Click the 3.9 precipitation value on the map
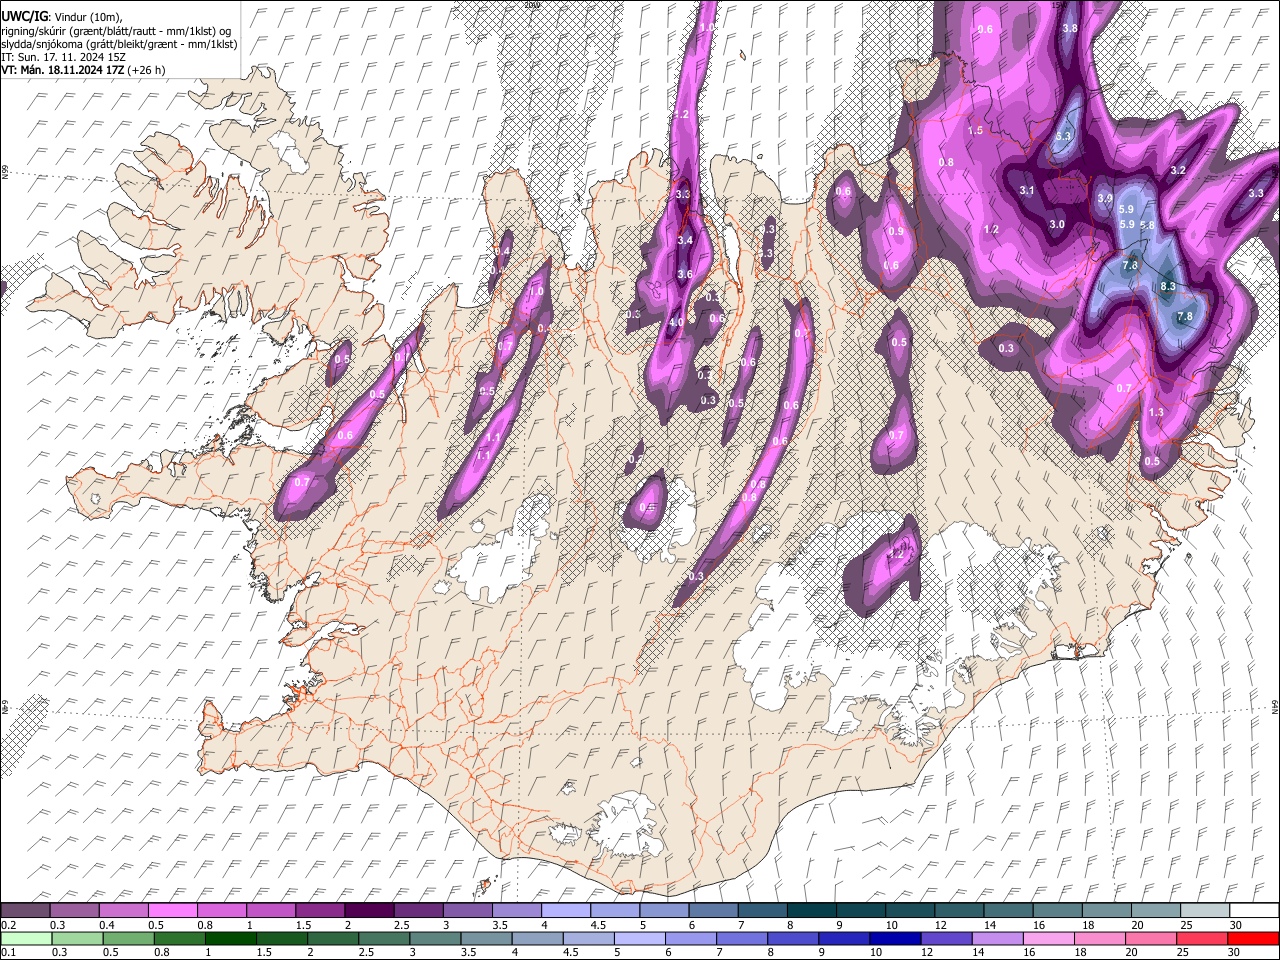The image size is (1280, 960). [1105, 199]
